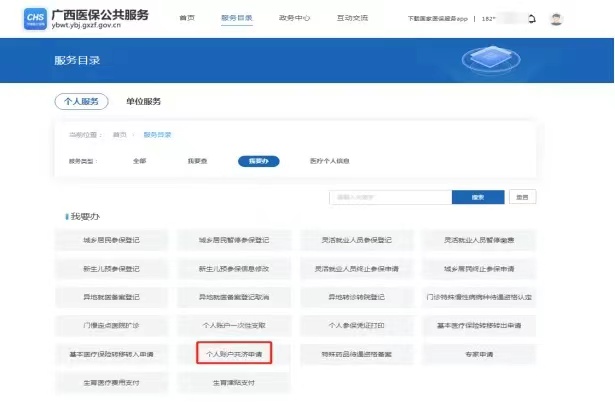This screenshot has height=405, width=615.
Task: Select the 医疗个人信息 filter
Action: point(329,160)
